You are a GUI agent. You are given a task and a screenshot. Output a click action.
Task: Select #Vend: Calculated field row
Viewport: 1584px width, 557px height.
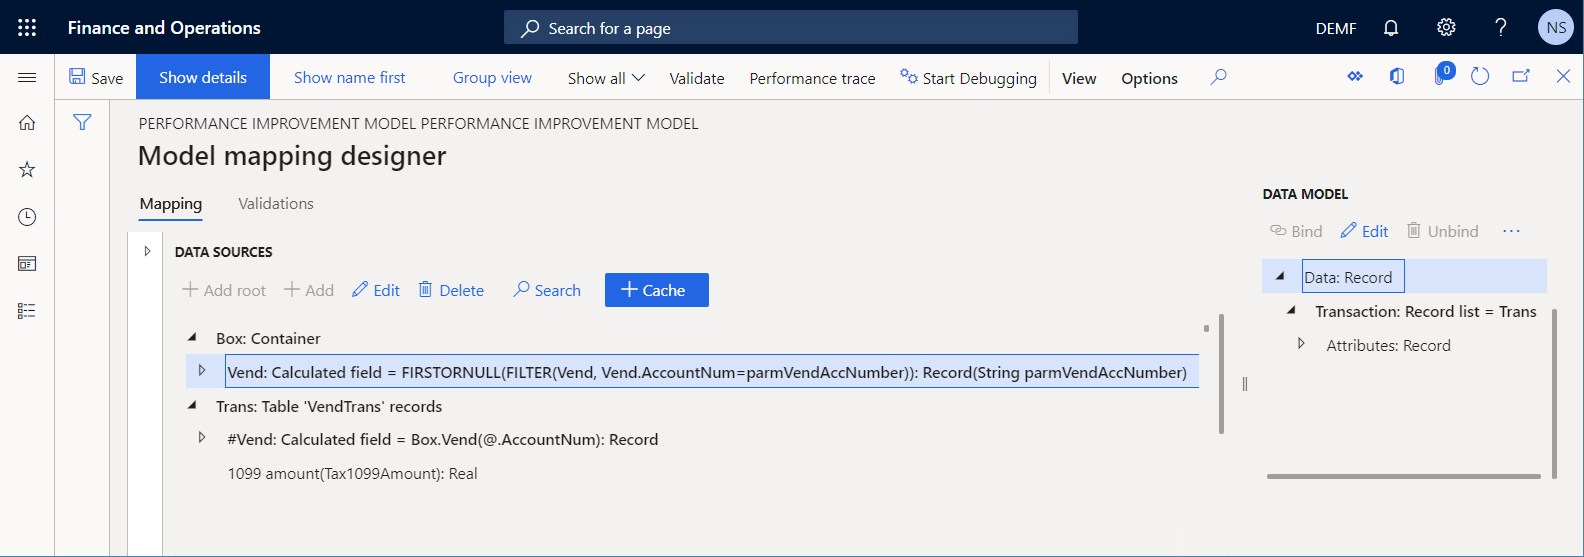442,440
